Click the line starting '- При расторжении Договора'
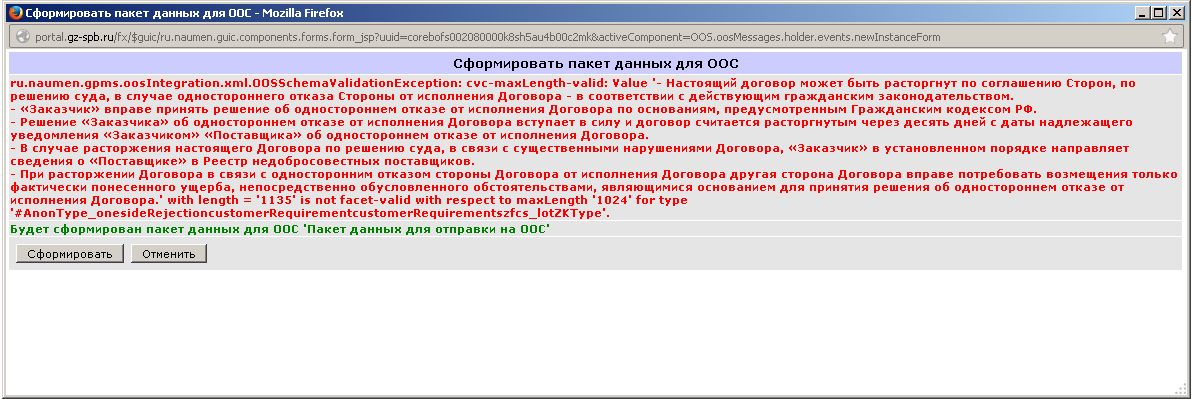This screenshot has width=1192, height=399. (594, 174)
